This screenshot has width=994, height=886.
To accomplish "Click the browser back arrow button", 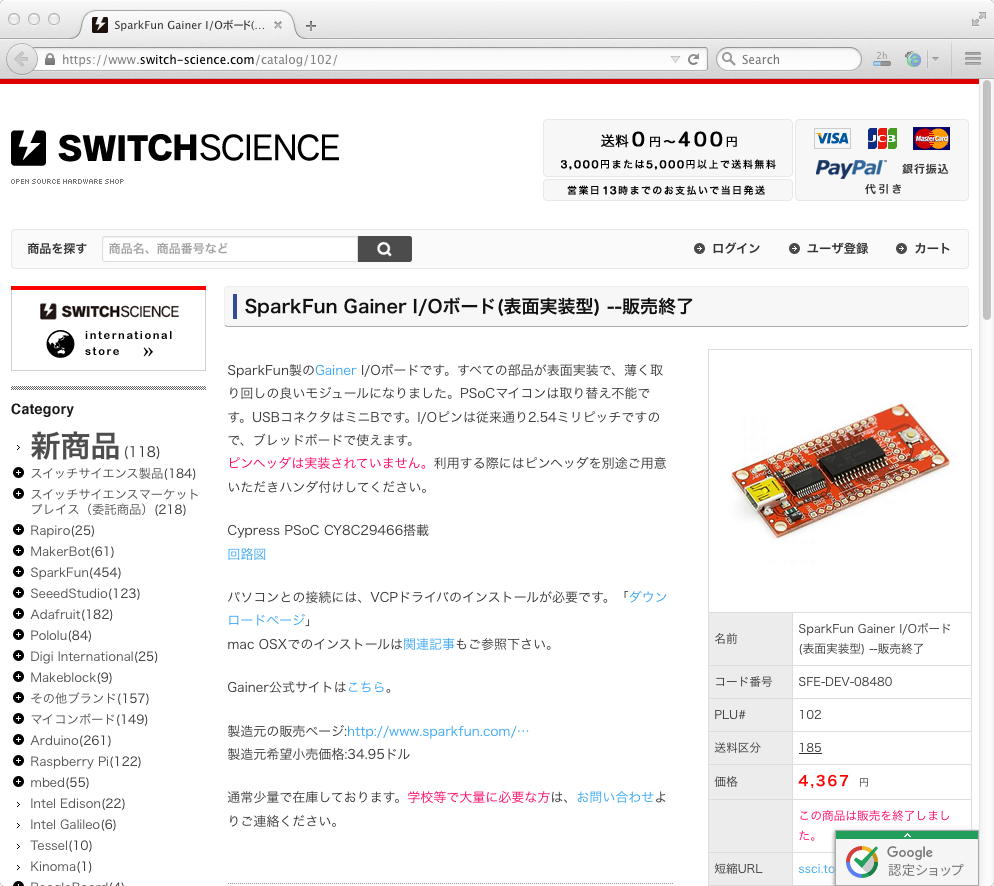I will coord(22,60).
